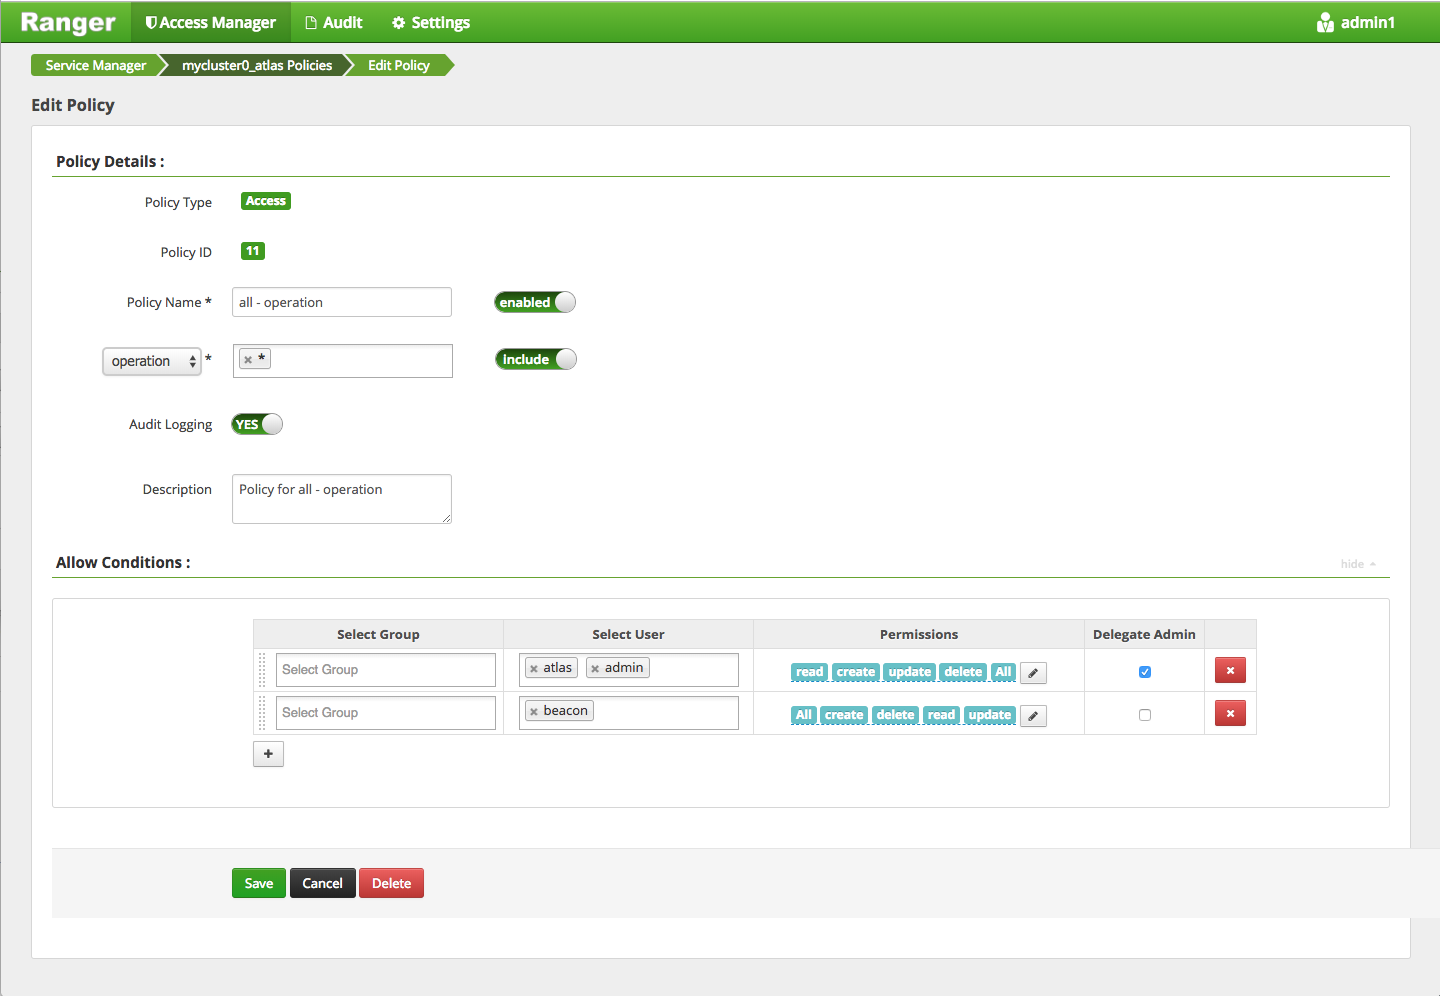The image size is (1440, 996).
Task: Open the Access Manager menu
Action: point(211,22)
